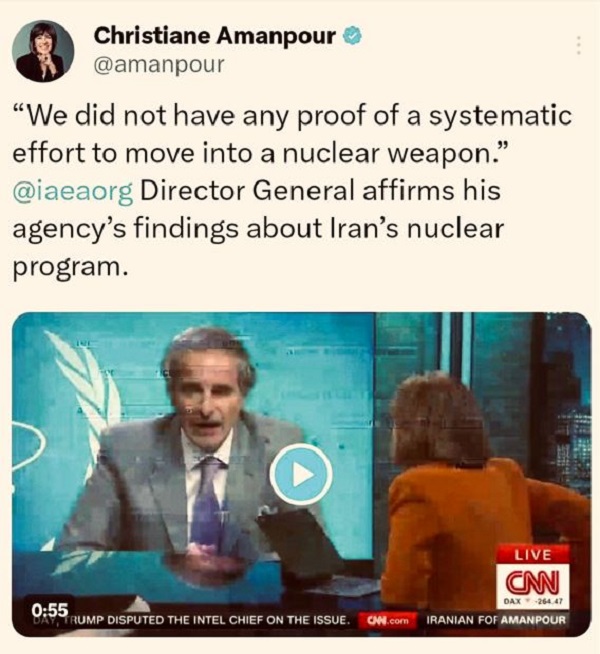The image size is (600, 654).
Task: Click the 0:55 video duration badge
Action: (50, 610)
